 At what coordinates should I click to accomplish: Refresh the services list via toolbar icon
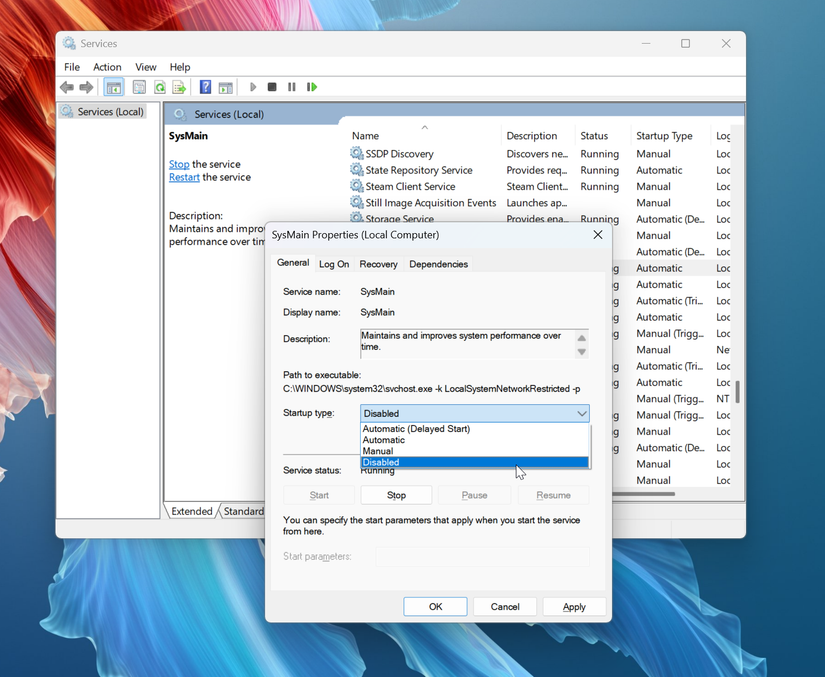(159, 87)
